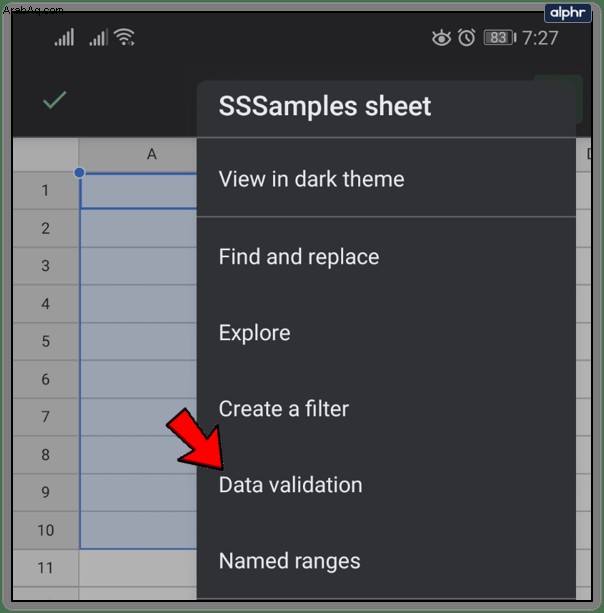Toggle View in dark theme

pyautogui.click(x=311, y=180)
